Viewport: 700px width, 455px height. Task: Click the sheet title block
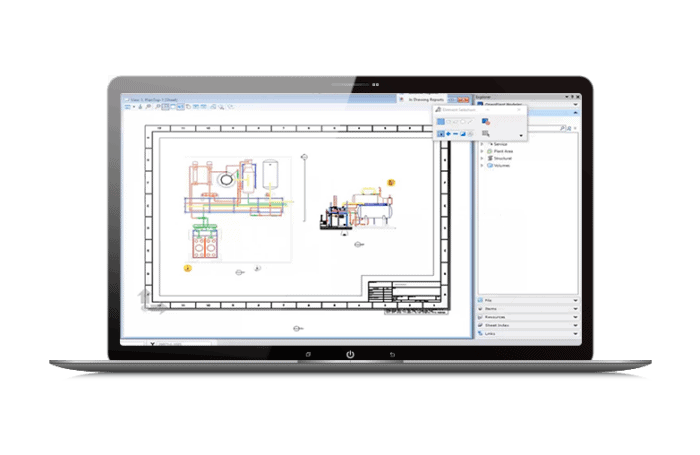(404, 292)
